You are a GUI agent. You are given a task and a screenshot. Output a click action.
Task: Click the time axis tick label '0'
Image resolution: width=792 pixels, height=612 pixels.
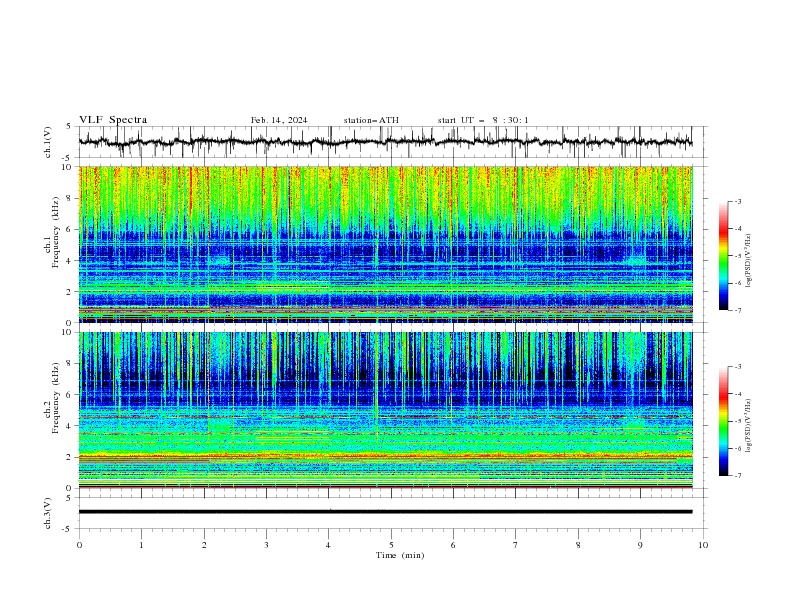tap(79, 545)
